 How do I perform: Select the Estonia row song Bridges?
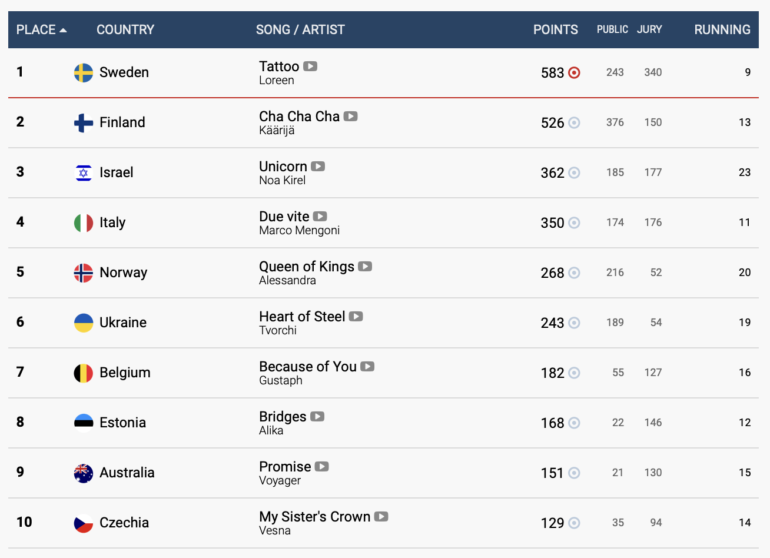click(283, 417)
